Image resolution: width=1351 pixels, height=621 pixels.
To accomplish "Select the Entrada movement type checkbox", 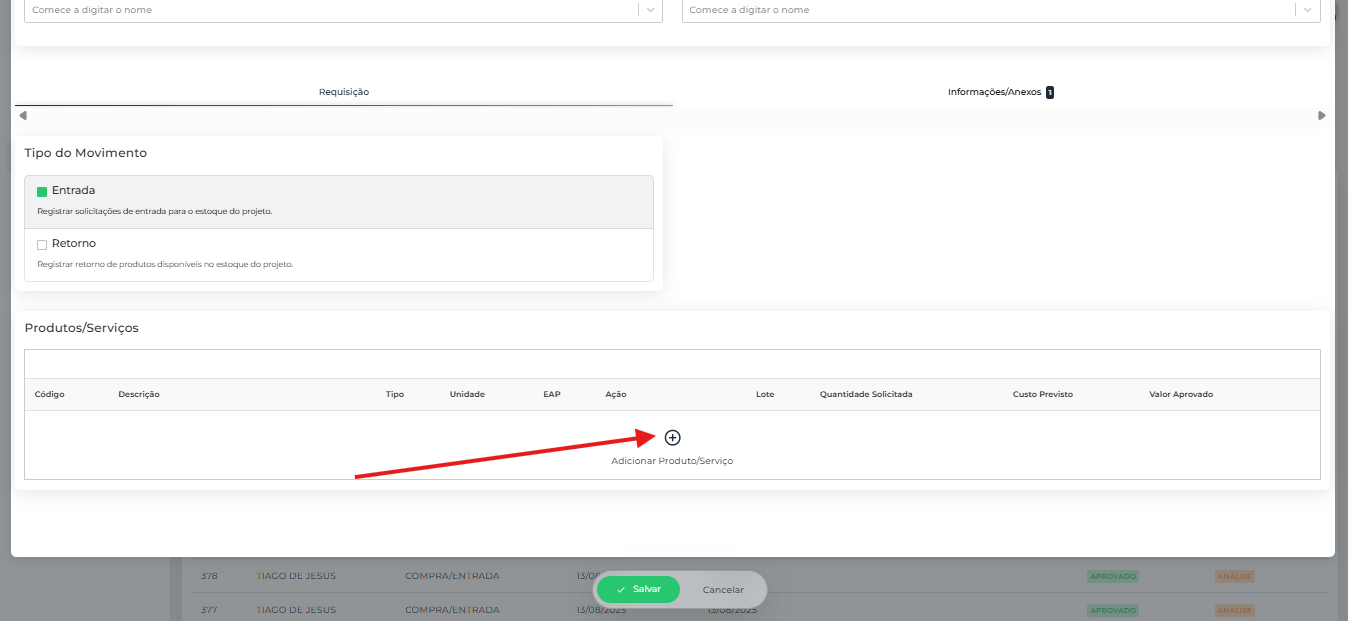I will coord(42,191).
